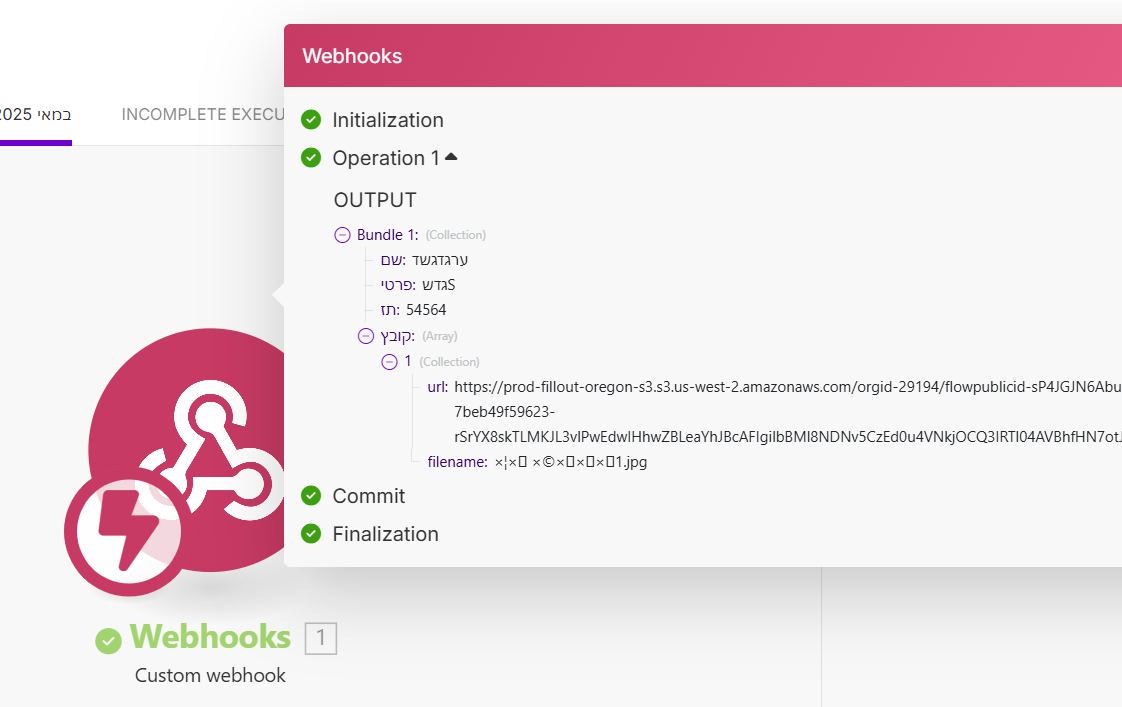Select the במאי 2025 tab

pos(36,114)
